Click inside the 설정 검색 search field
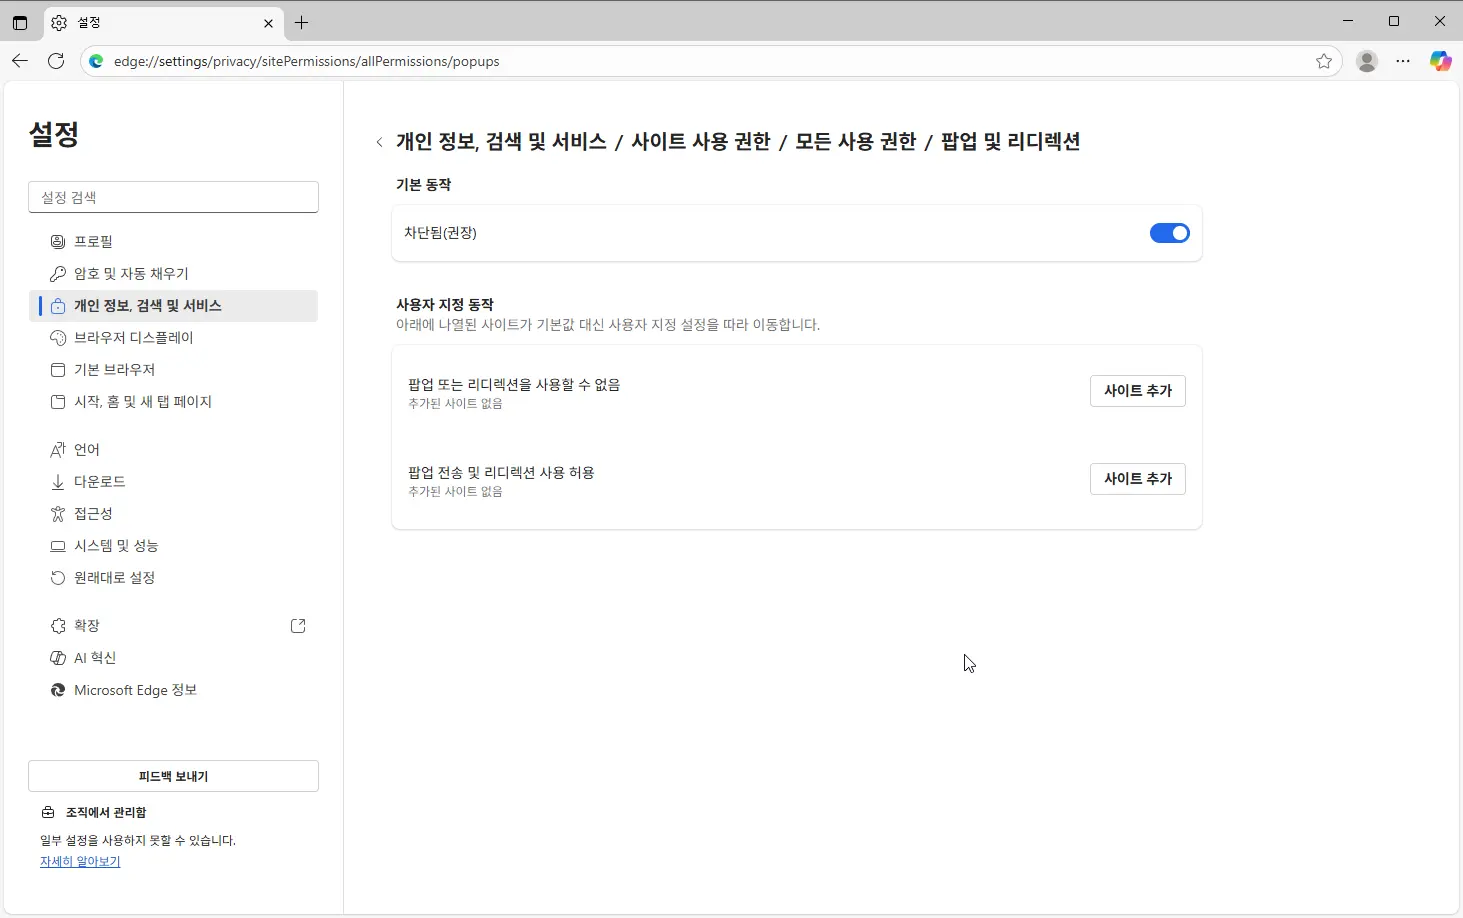The width and height of the screenshot is (1463, 918). [x=173, y=196]
